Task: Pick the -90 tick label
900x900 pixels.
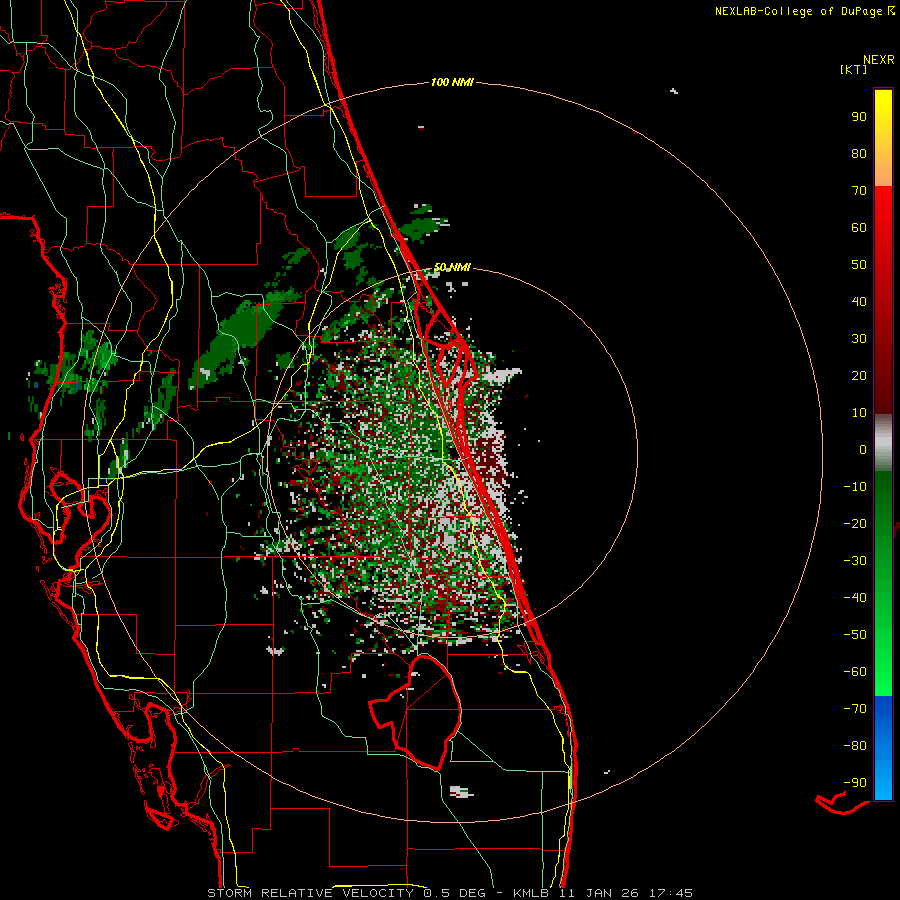Action: tap(855, 782)
